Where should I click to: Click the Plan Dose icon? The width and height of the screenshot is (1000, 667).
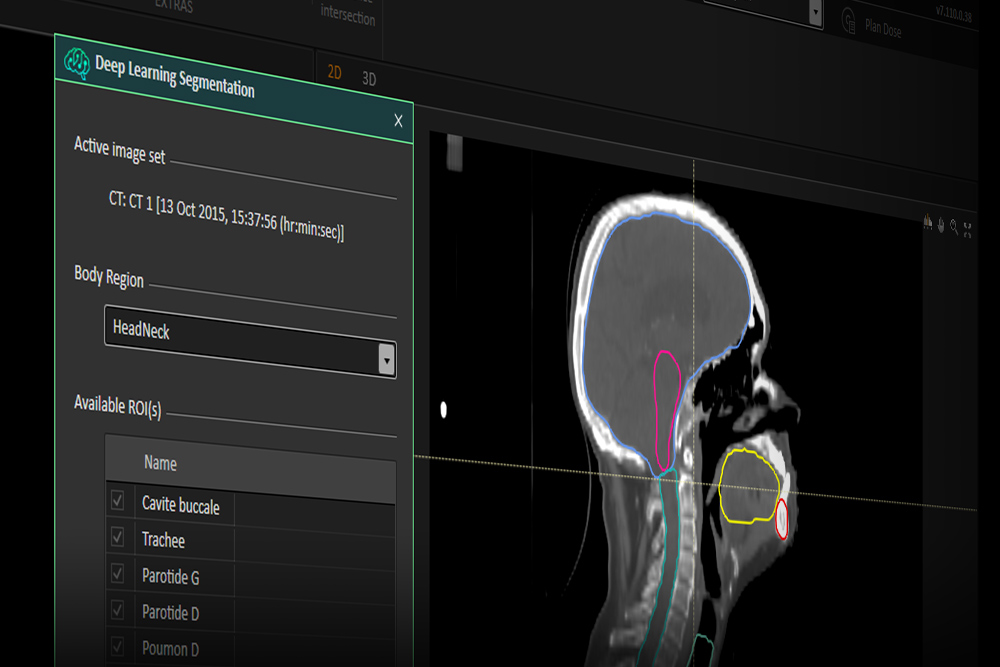tap(848, 21)
